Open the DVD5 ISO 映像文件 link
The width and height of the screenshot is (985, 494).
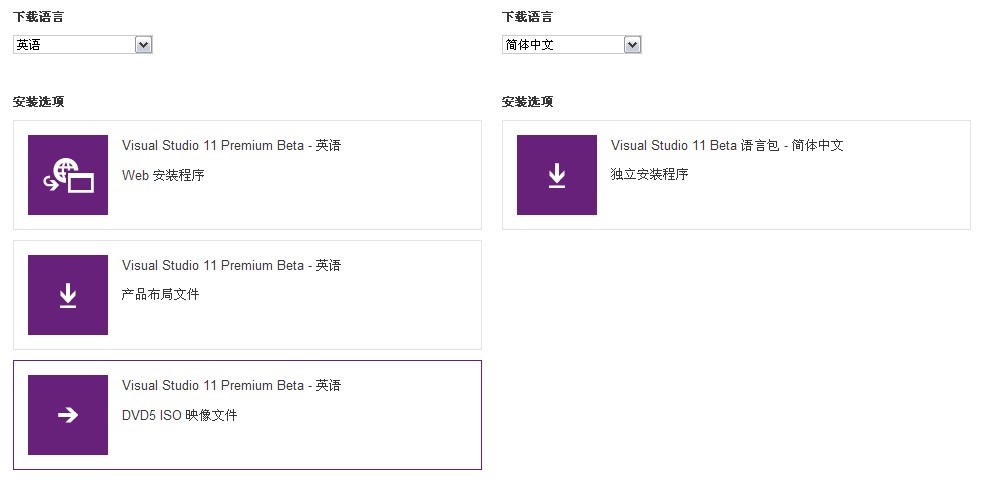[x=180, y=415]
